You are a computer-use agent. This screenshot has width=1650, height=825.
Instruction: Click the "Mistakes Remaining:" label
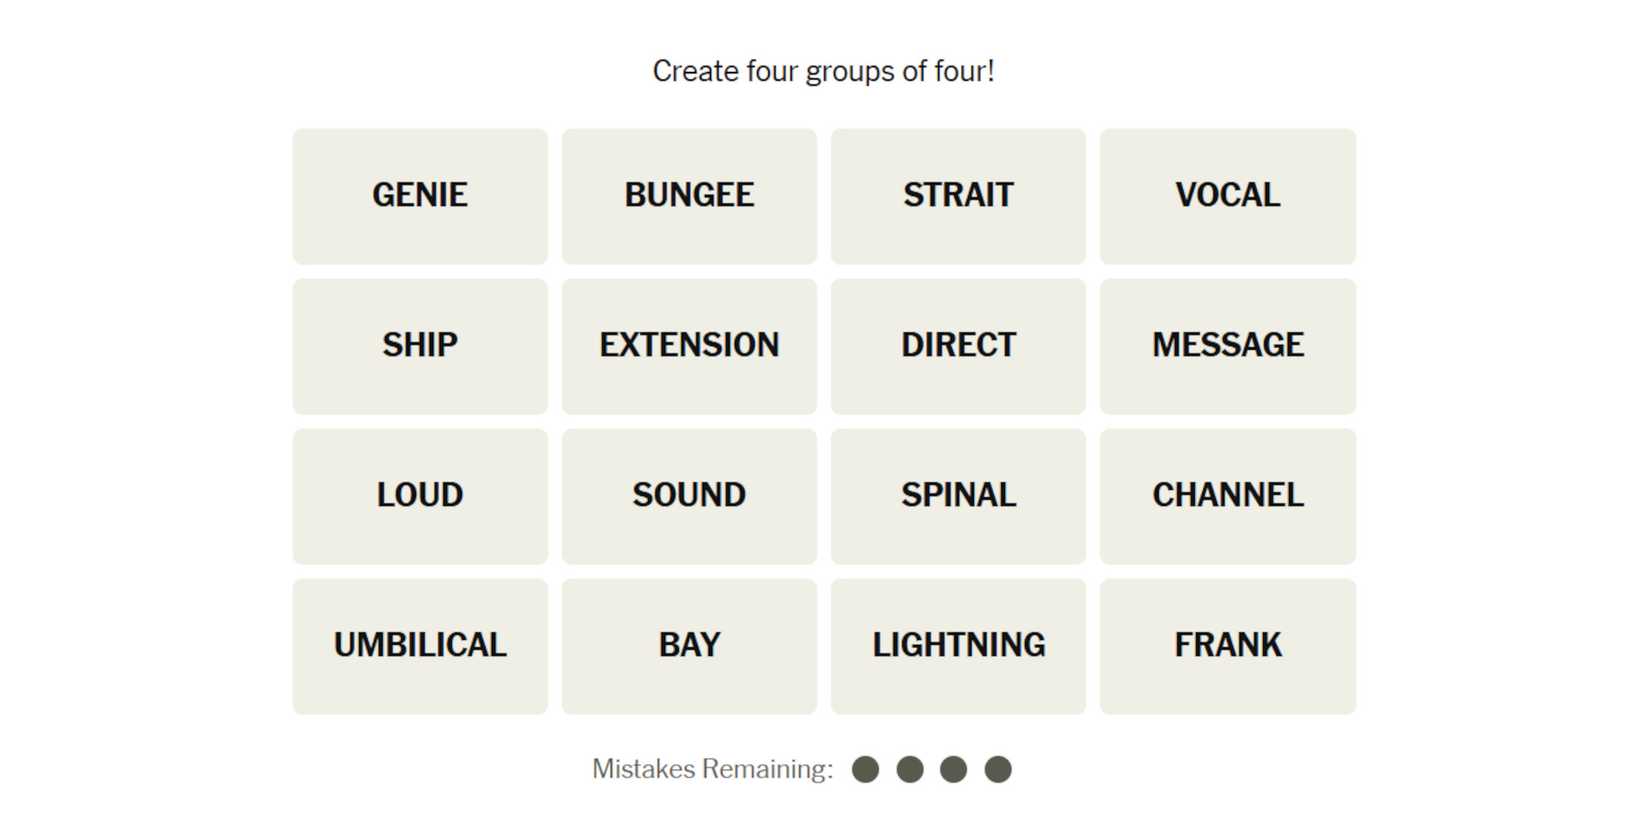[712, 769]
